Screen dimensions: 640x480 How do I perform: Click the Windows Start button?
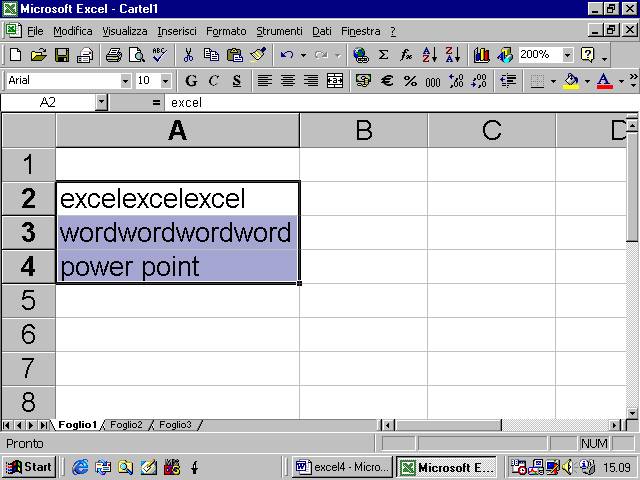coord(29,467)
